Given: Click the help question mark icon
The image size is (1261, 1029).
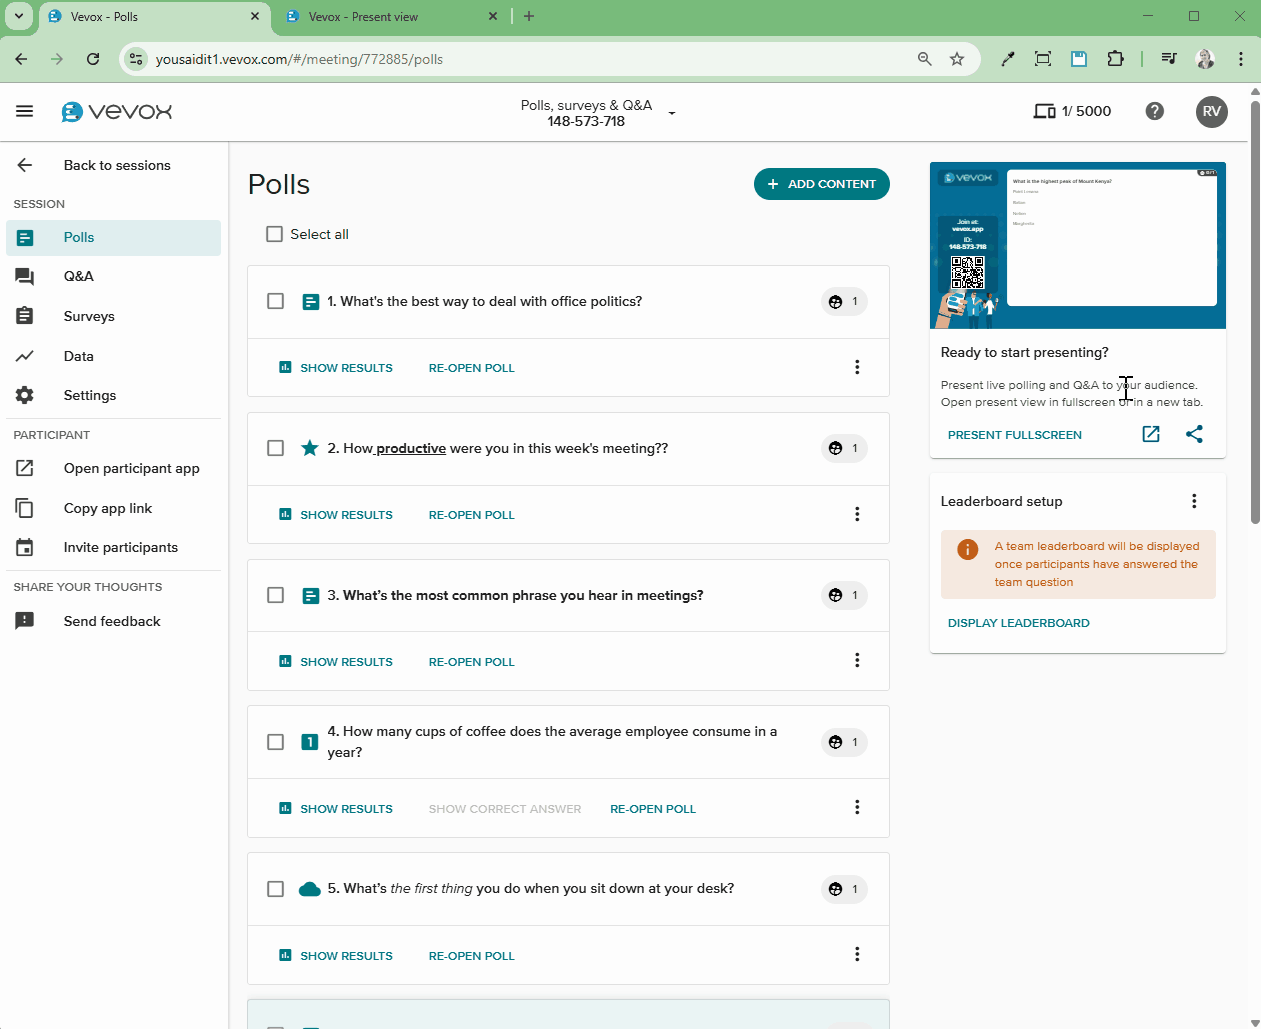Looking at the screenshot, I should (x=1155, y=111).
